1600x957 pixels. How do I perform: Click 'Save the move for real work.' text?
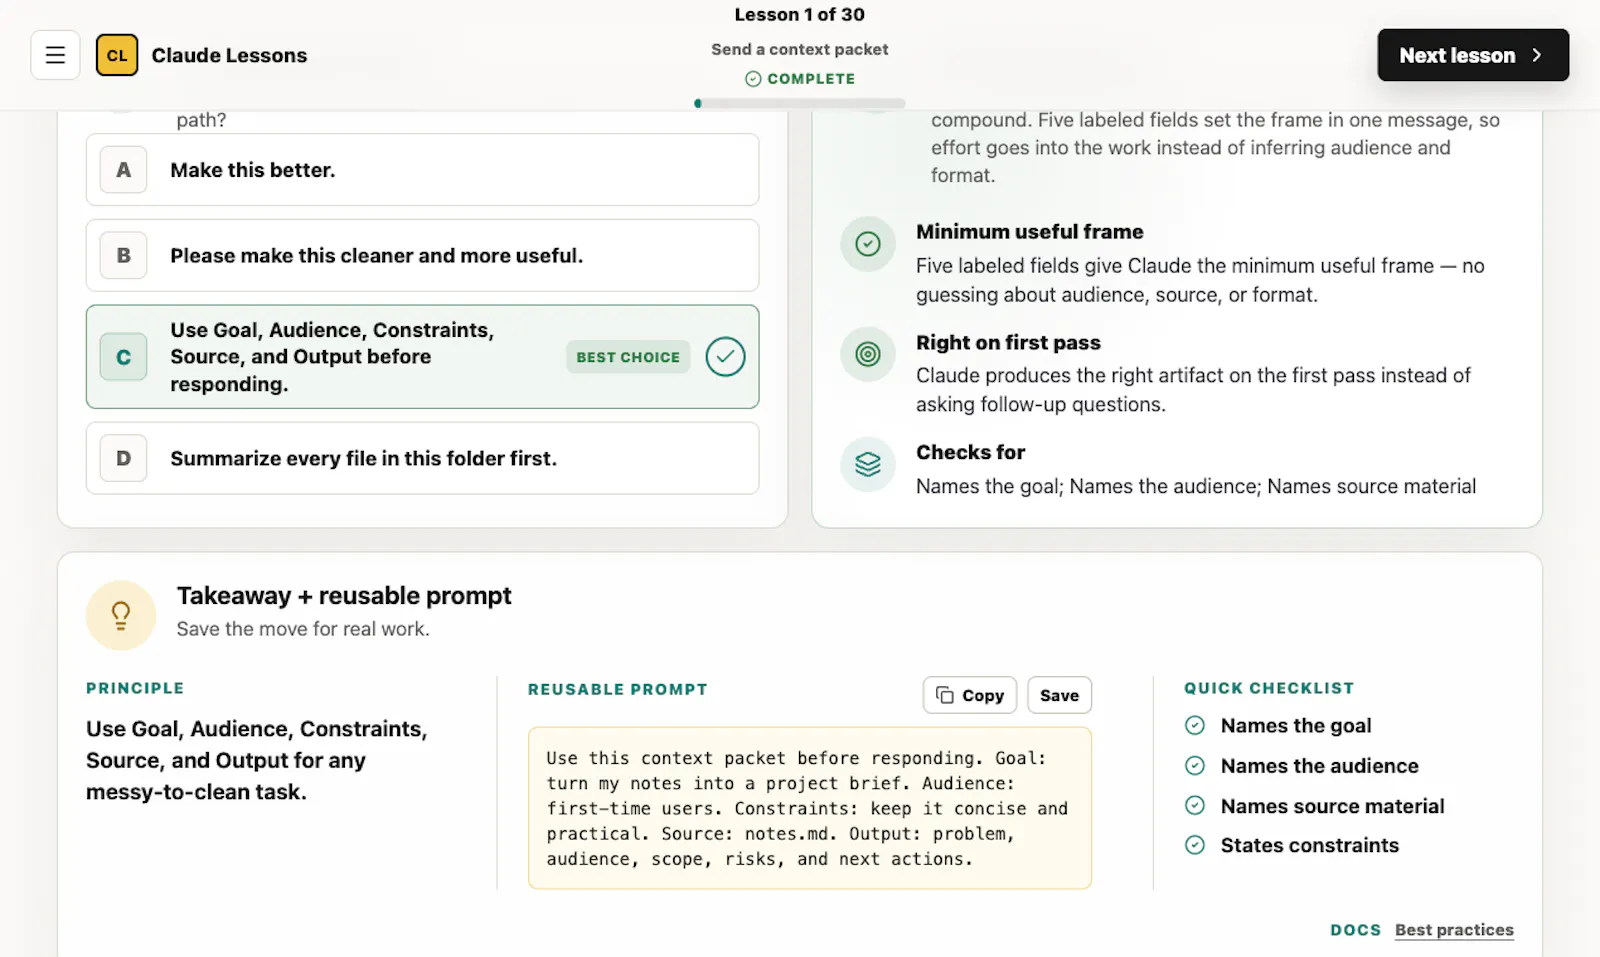coord(303,629)
